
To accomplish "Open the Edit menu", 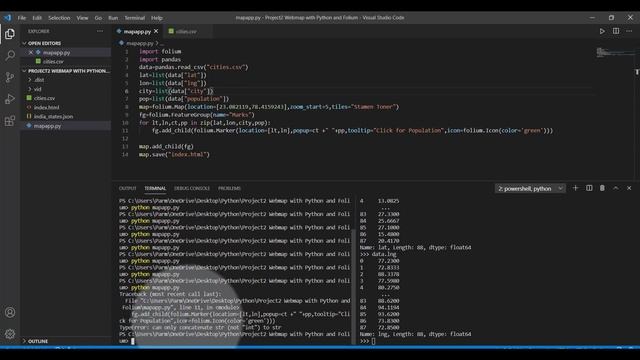I will point(37,18).
